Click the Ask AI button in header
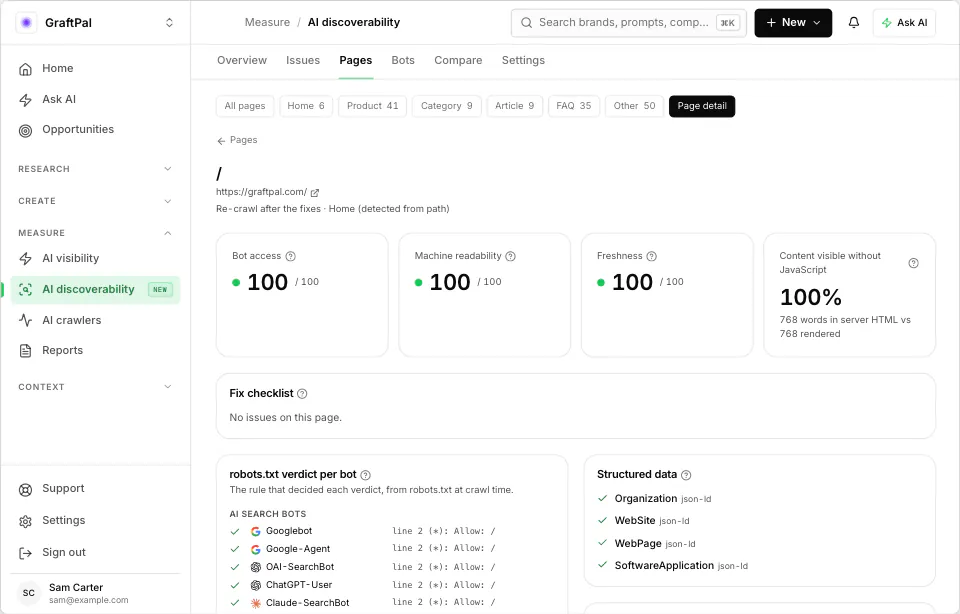This screenshot has height=614, width=960. pos(904,23)
